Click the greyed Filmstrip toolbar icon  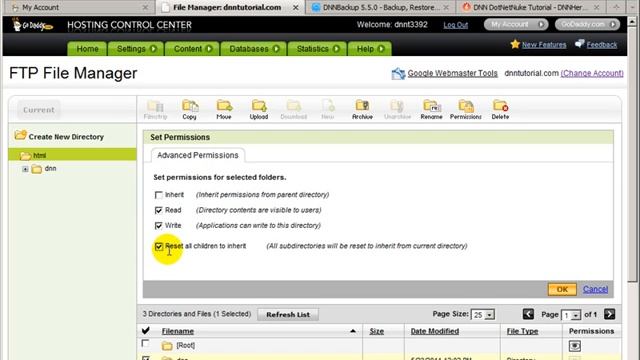pyautogui.click(x=155, y=109)
